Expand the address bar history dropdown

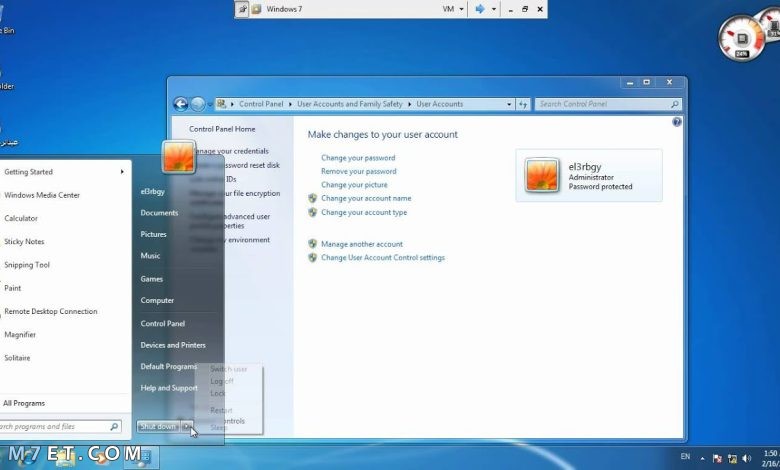509,104
